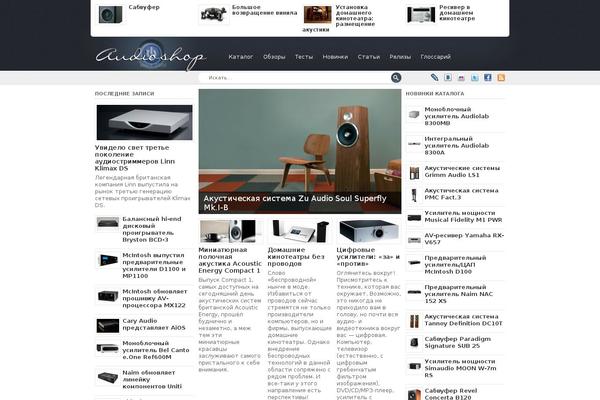Open article Цифровые усилители: «за» и «против»
The height and width of the screenshot is (400, 600).
point(368,256)
